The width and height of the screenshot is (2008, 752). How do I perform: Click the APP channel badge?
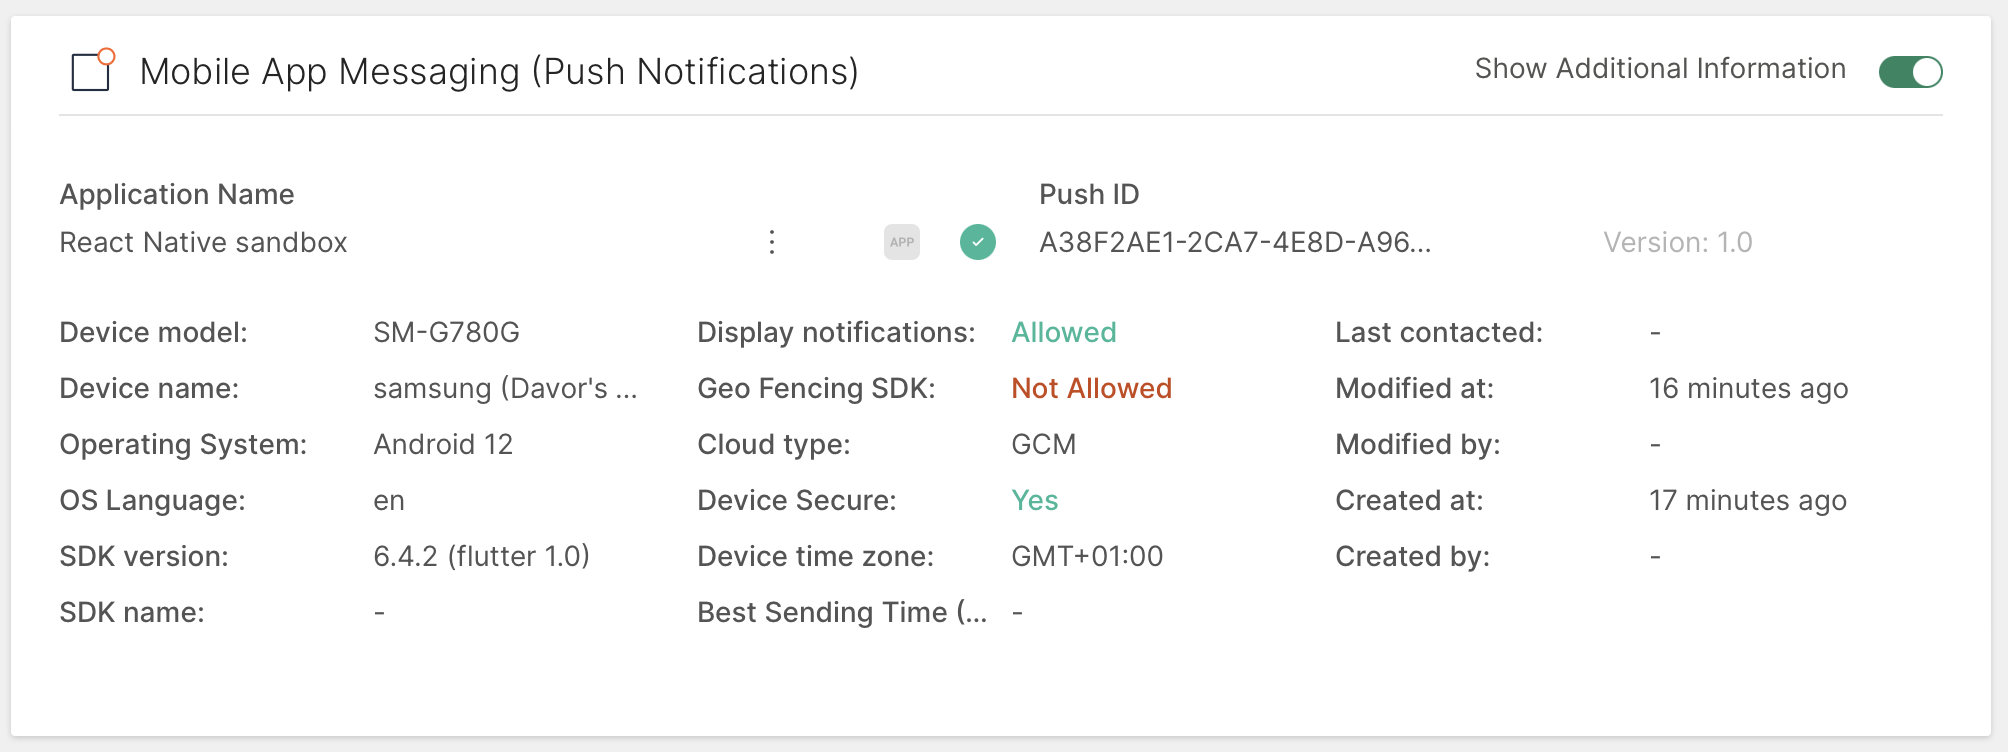901,242
